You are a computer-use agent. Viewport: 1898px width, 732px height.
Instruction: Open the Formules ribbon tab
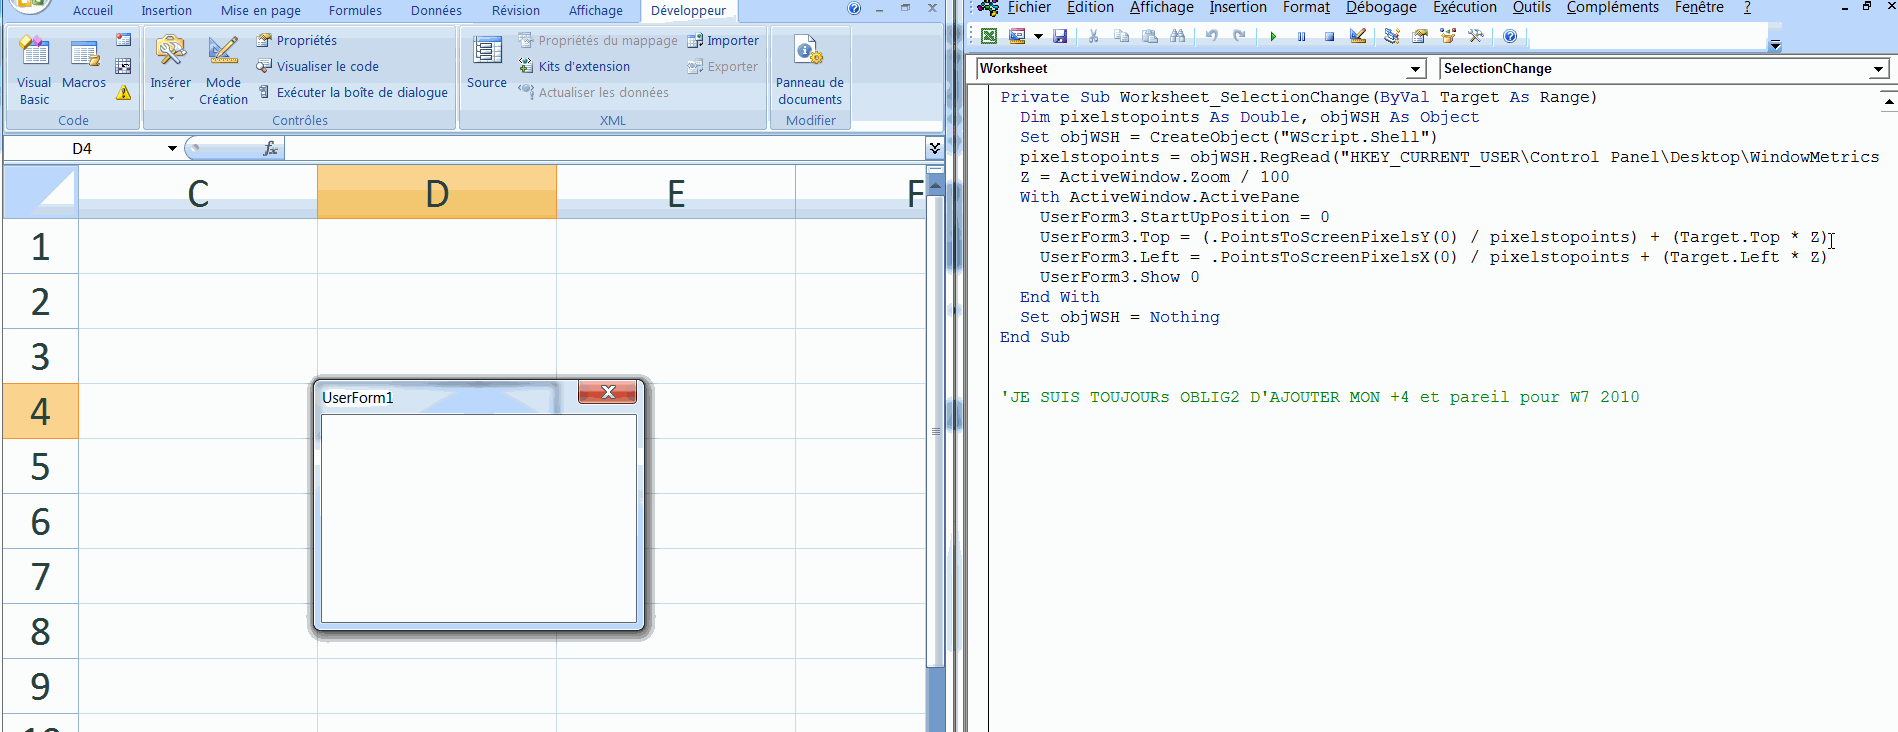point(355,10)
